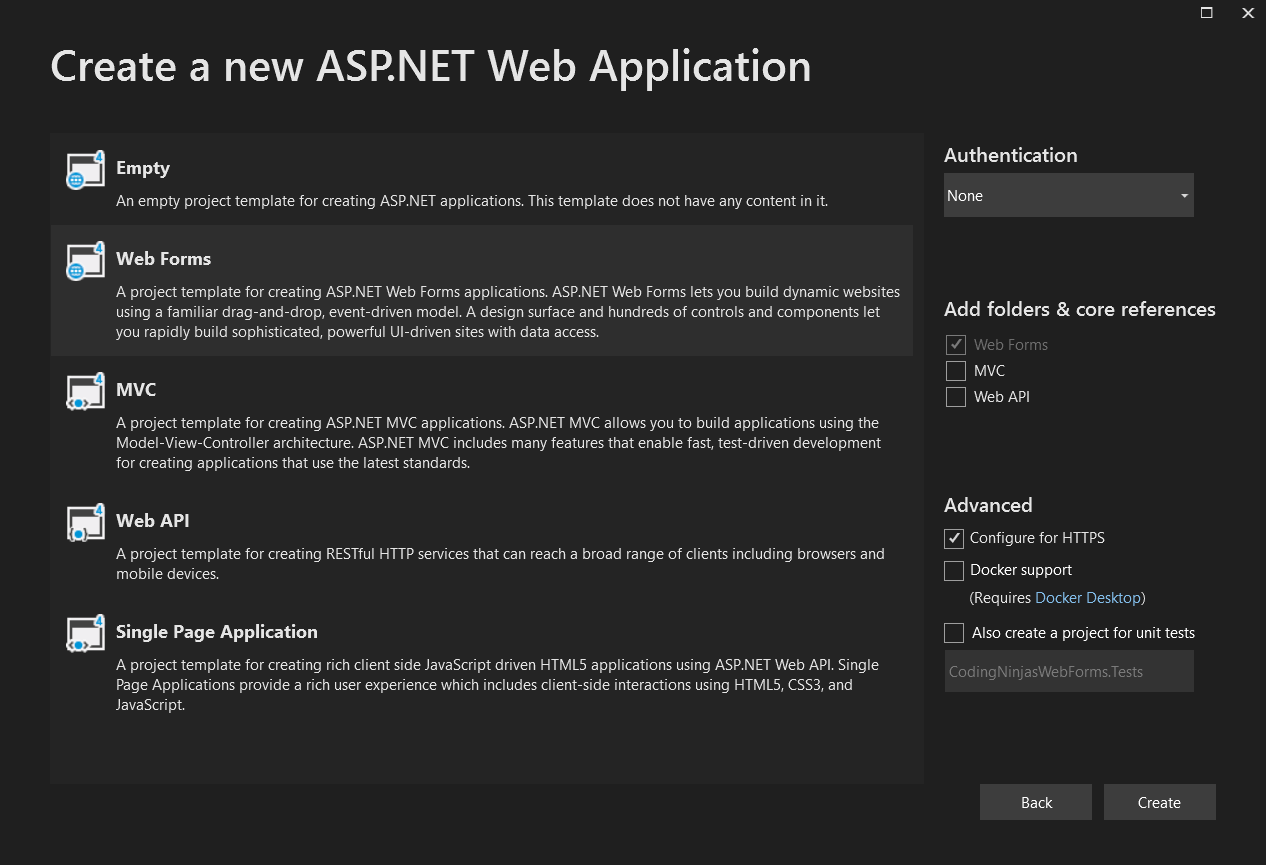Click the Create a new ASP.NET Web Application title
This screenshot has height=865, width=1266.
pyautogui.click(x=431, y=66)
